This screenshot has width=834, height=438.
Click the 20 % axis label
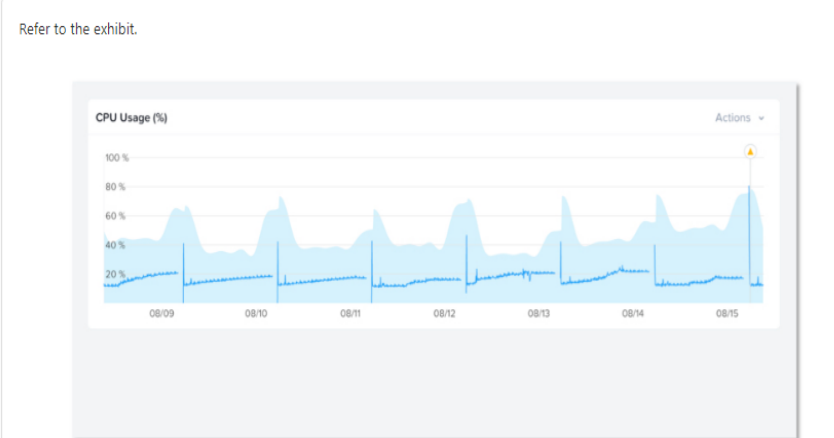(x=115, y=274)
